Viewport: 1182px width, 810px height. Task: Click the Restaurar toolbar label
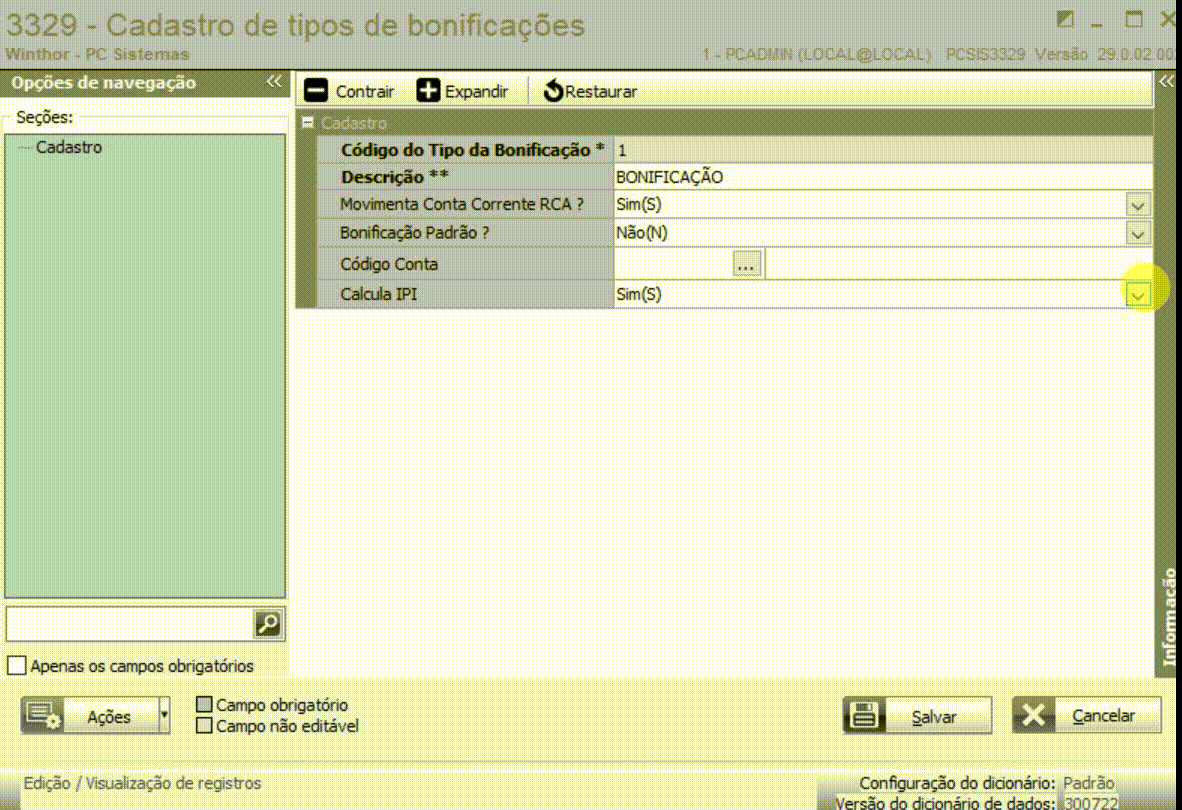click(x=601, y=92)
